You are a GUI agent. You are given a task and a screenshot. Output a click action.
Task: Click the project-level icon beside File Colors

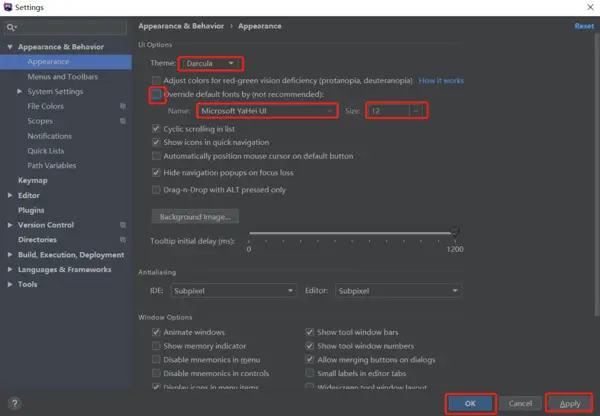pyautogui.click(x=122, y=106)
